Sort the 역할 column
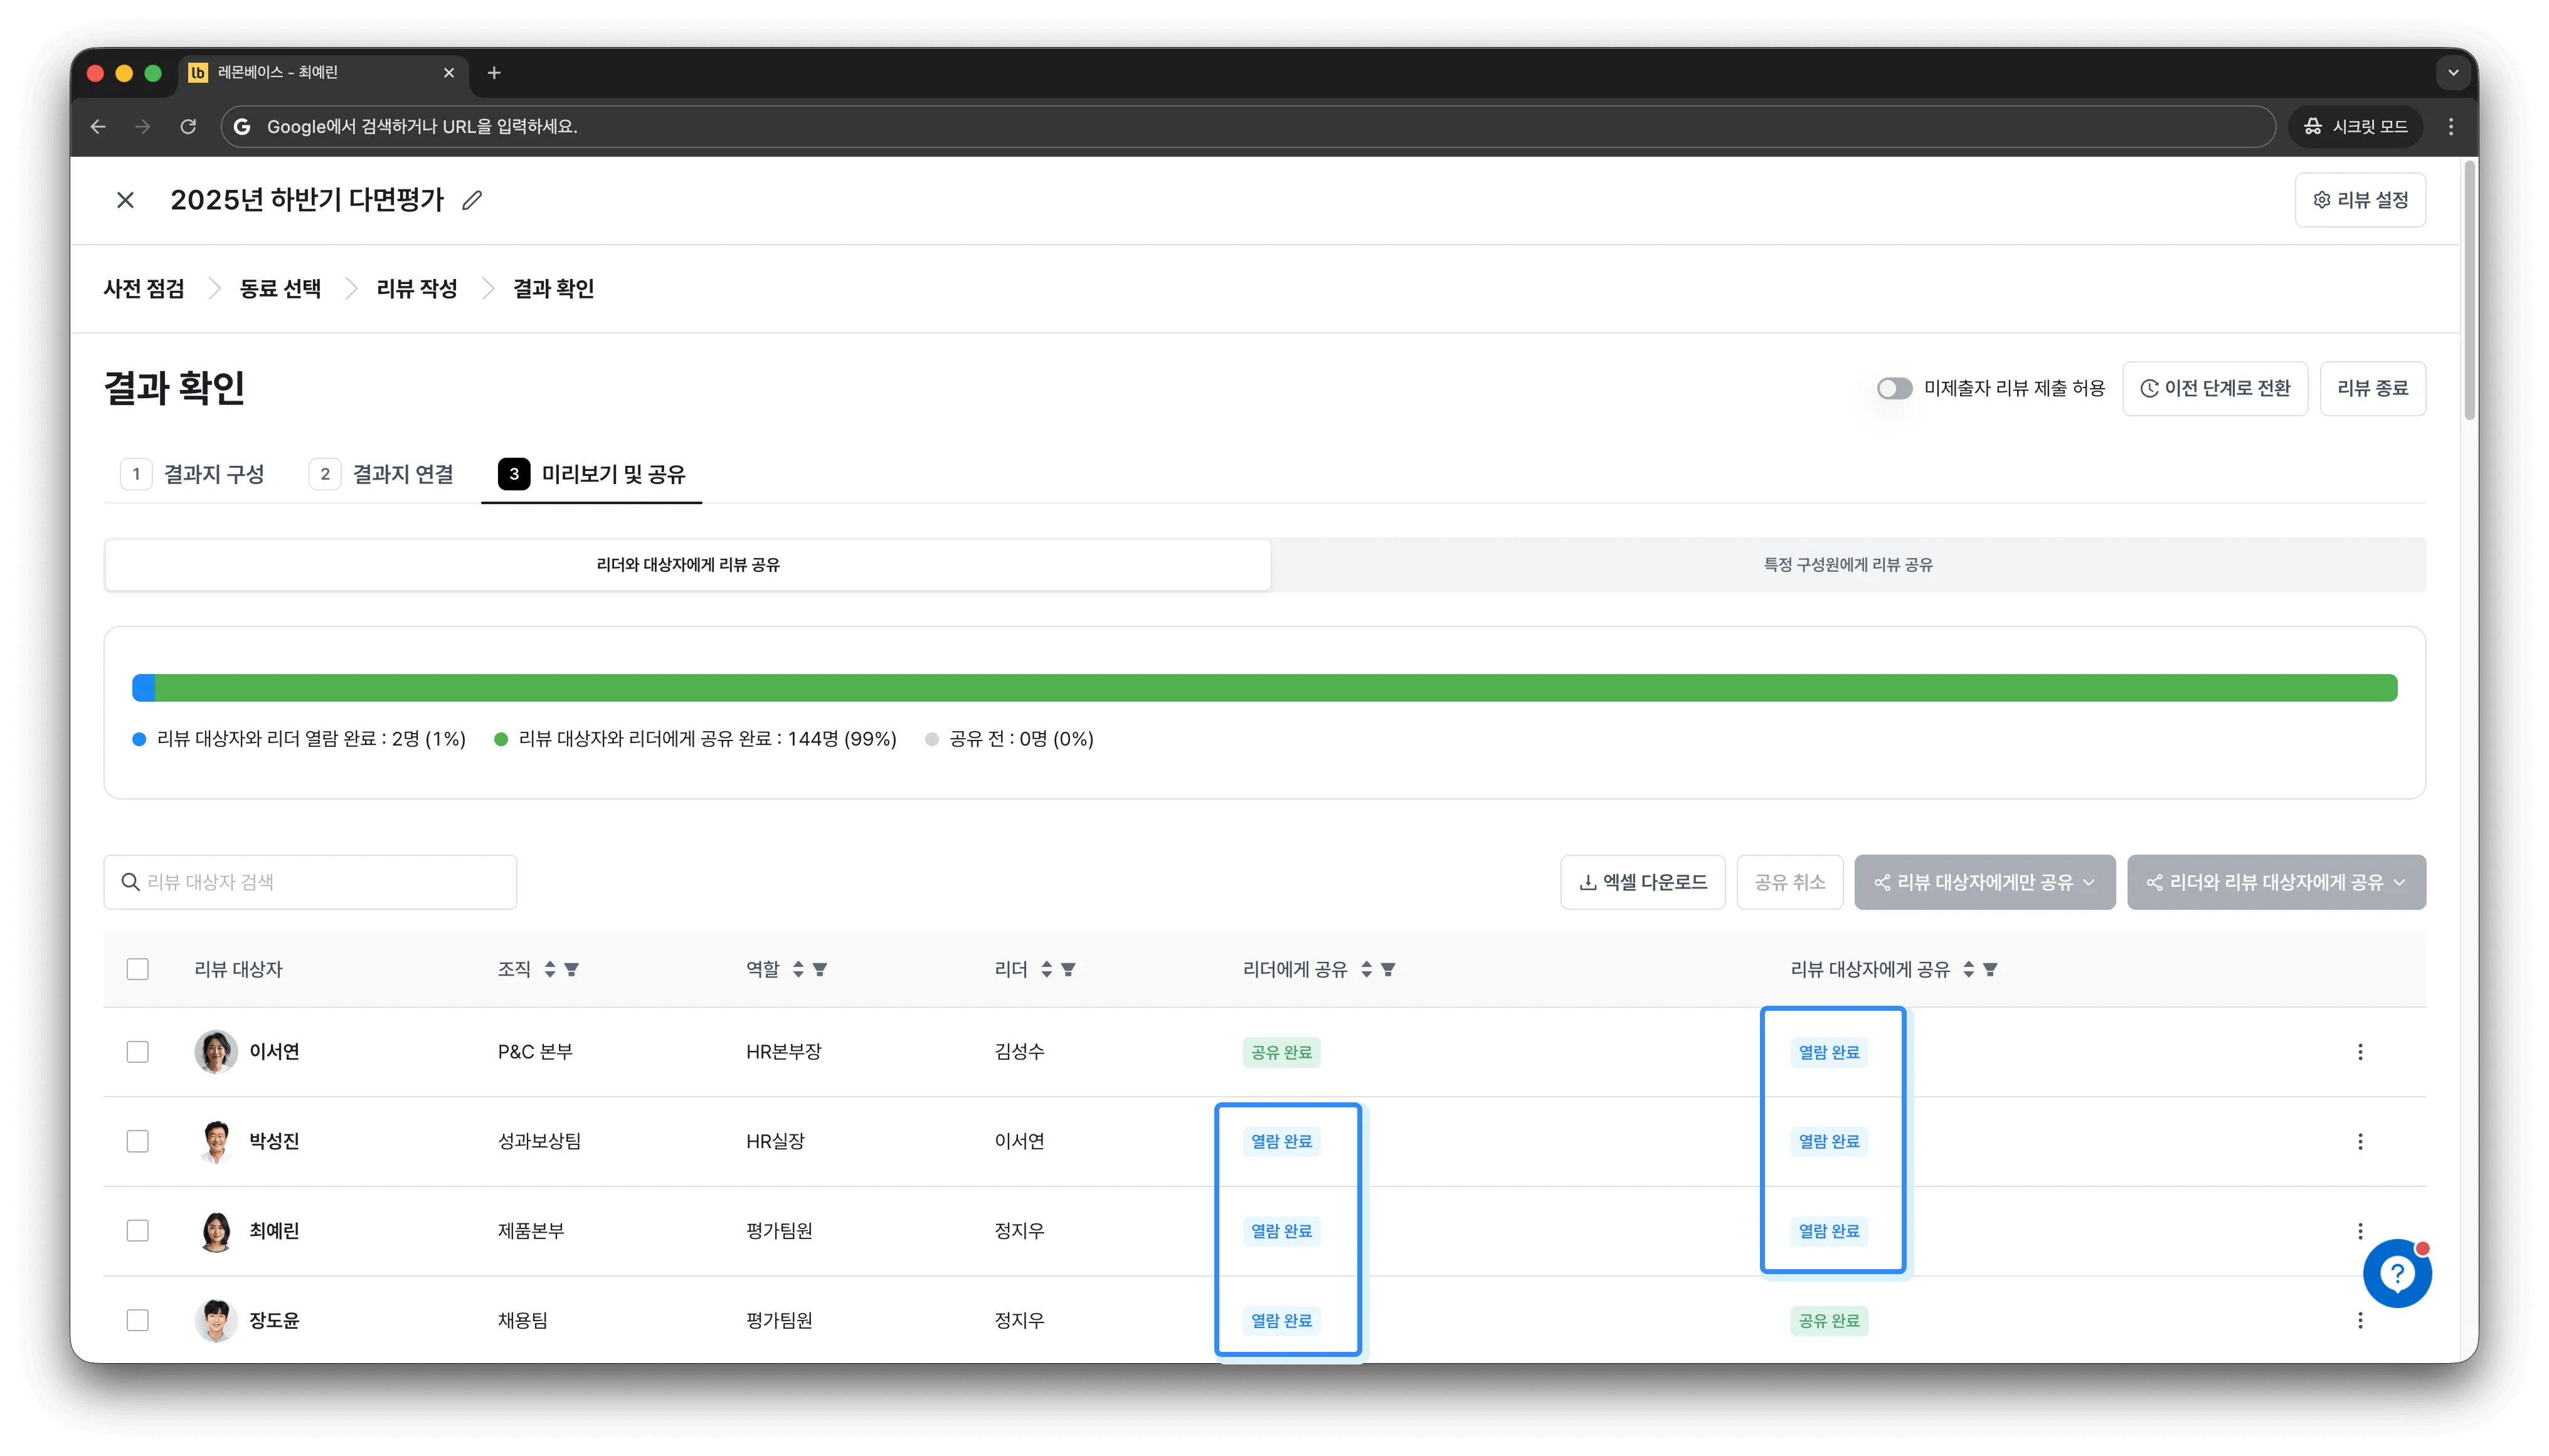The width and height of the screenshot is (2549, 1456). click(x=798, y=969)
